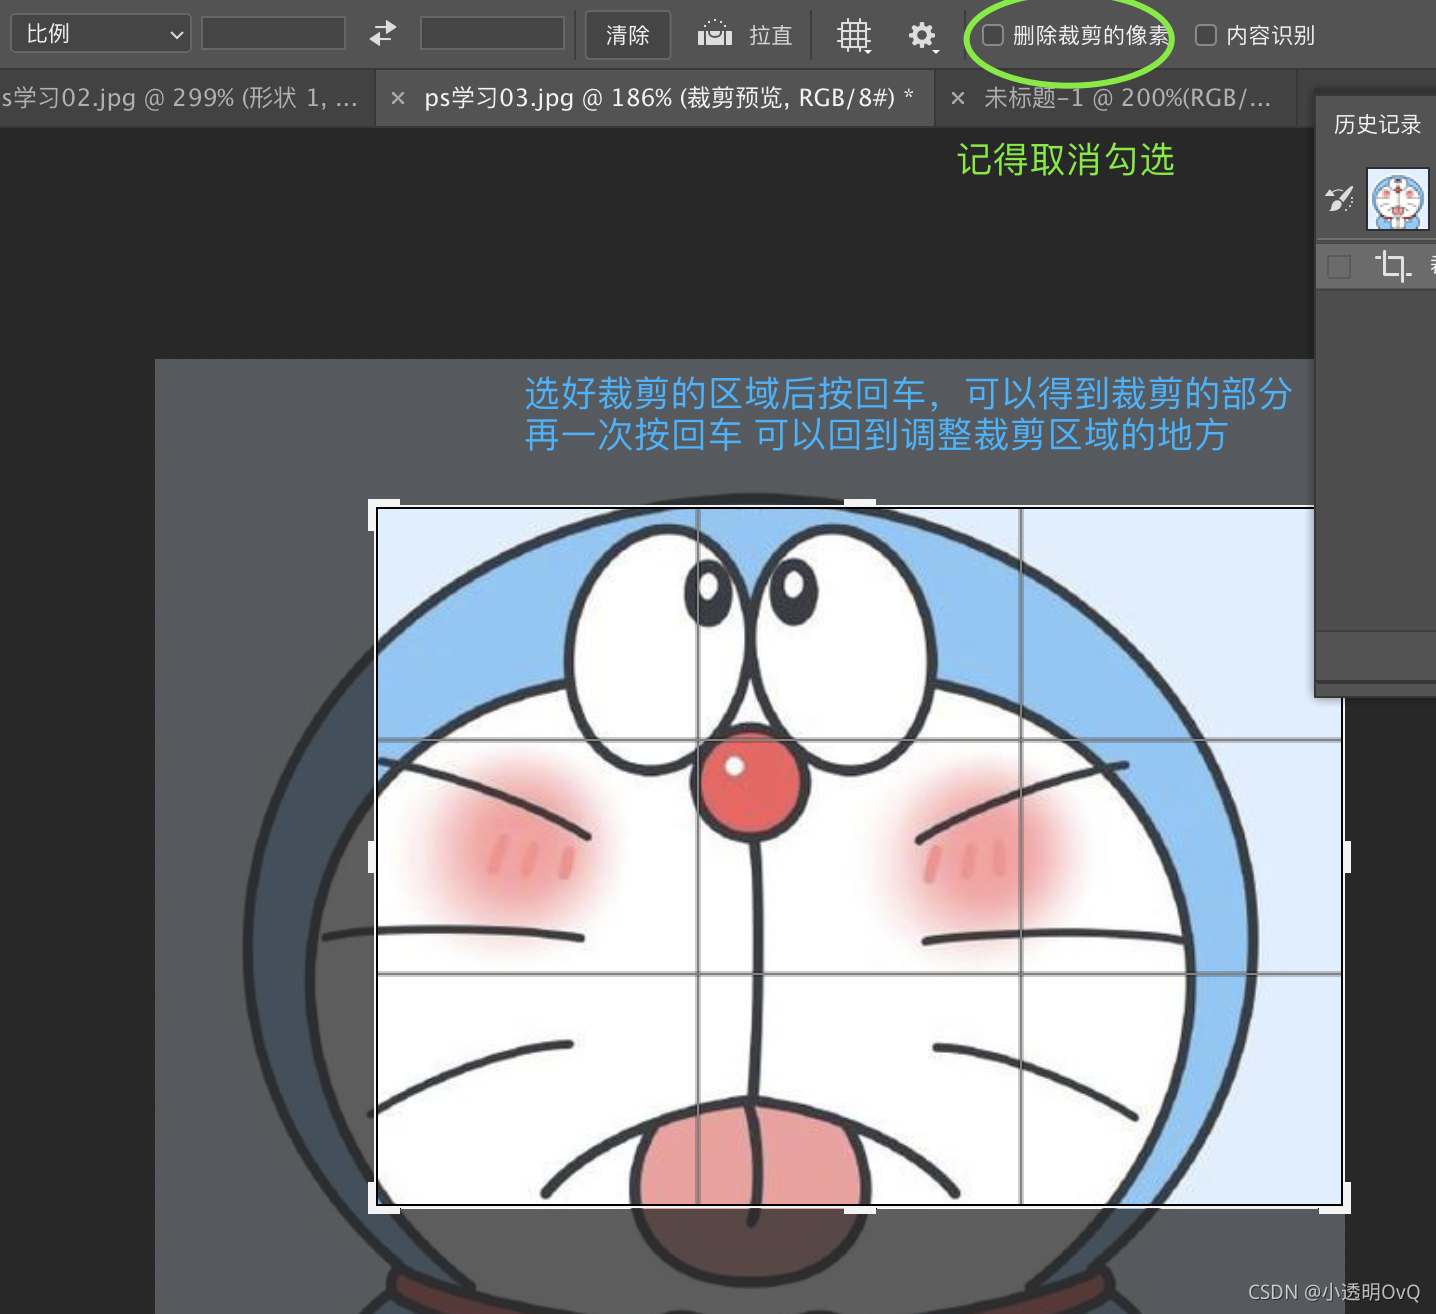This screenshot has height=1314, width=1436.
Task: Click the crop width input field
Action: (273, 34)
